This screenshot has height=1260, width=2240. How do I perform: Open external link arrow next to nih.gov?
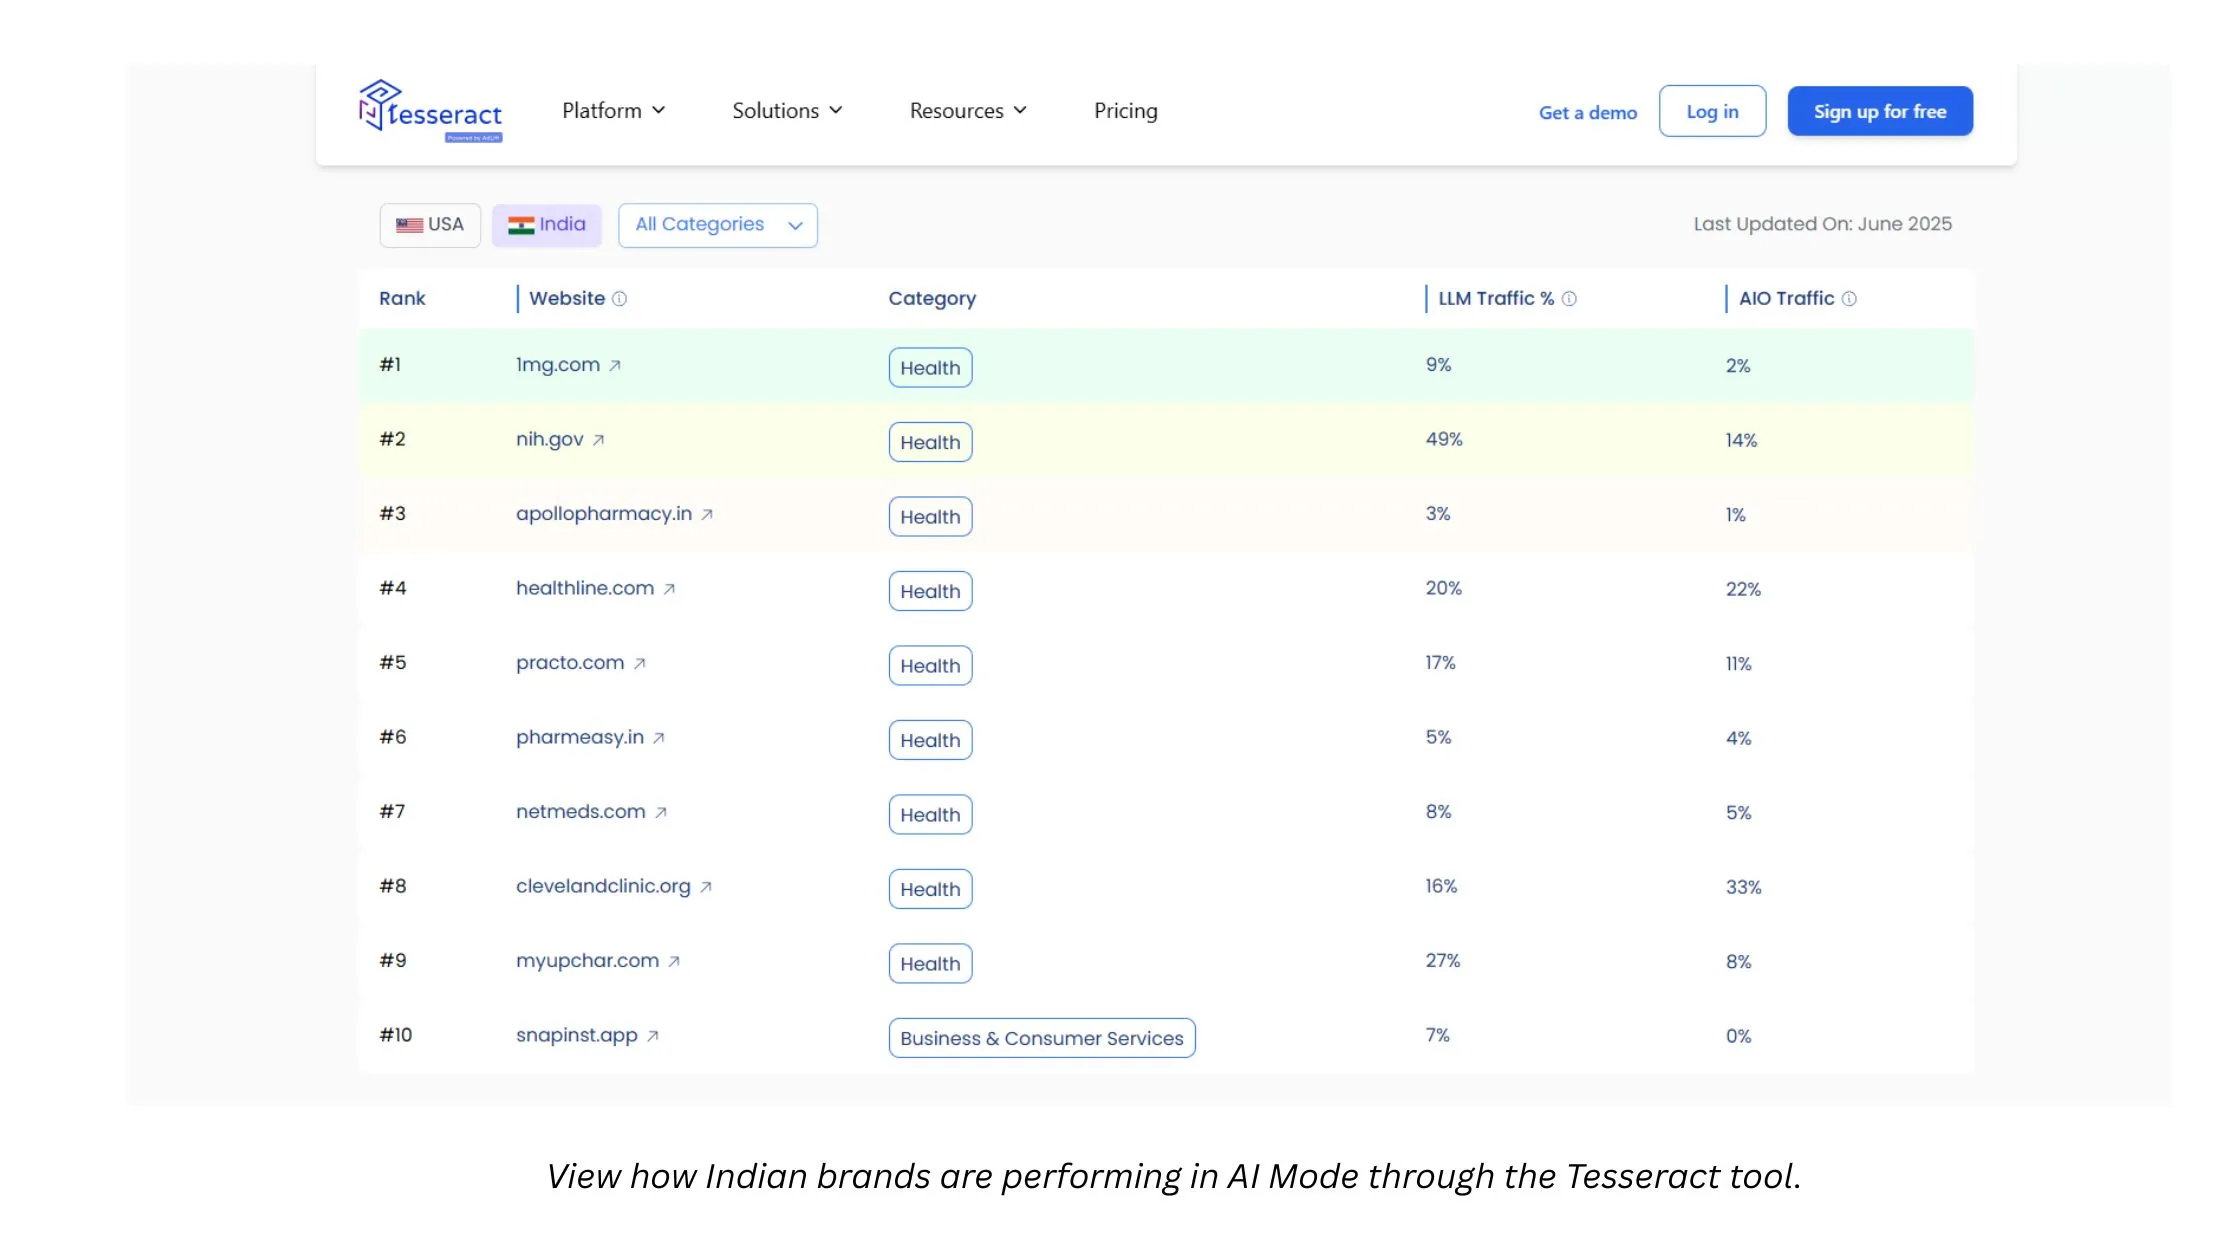point(598,440)
